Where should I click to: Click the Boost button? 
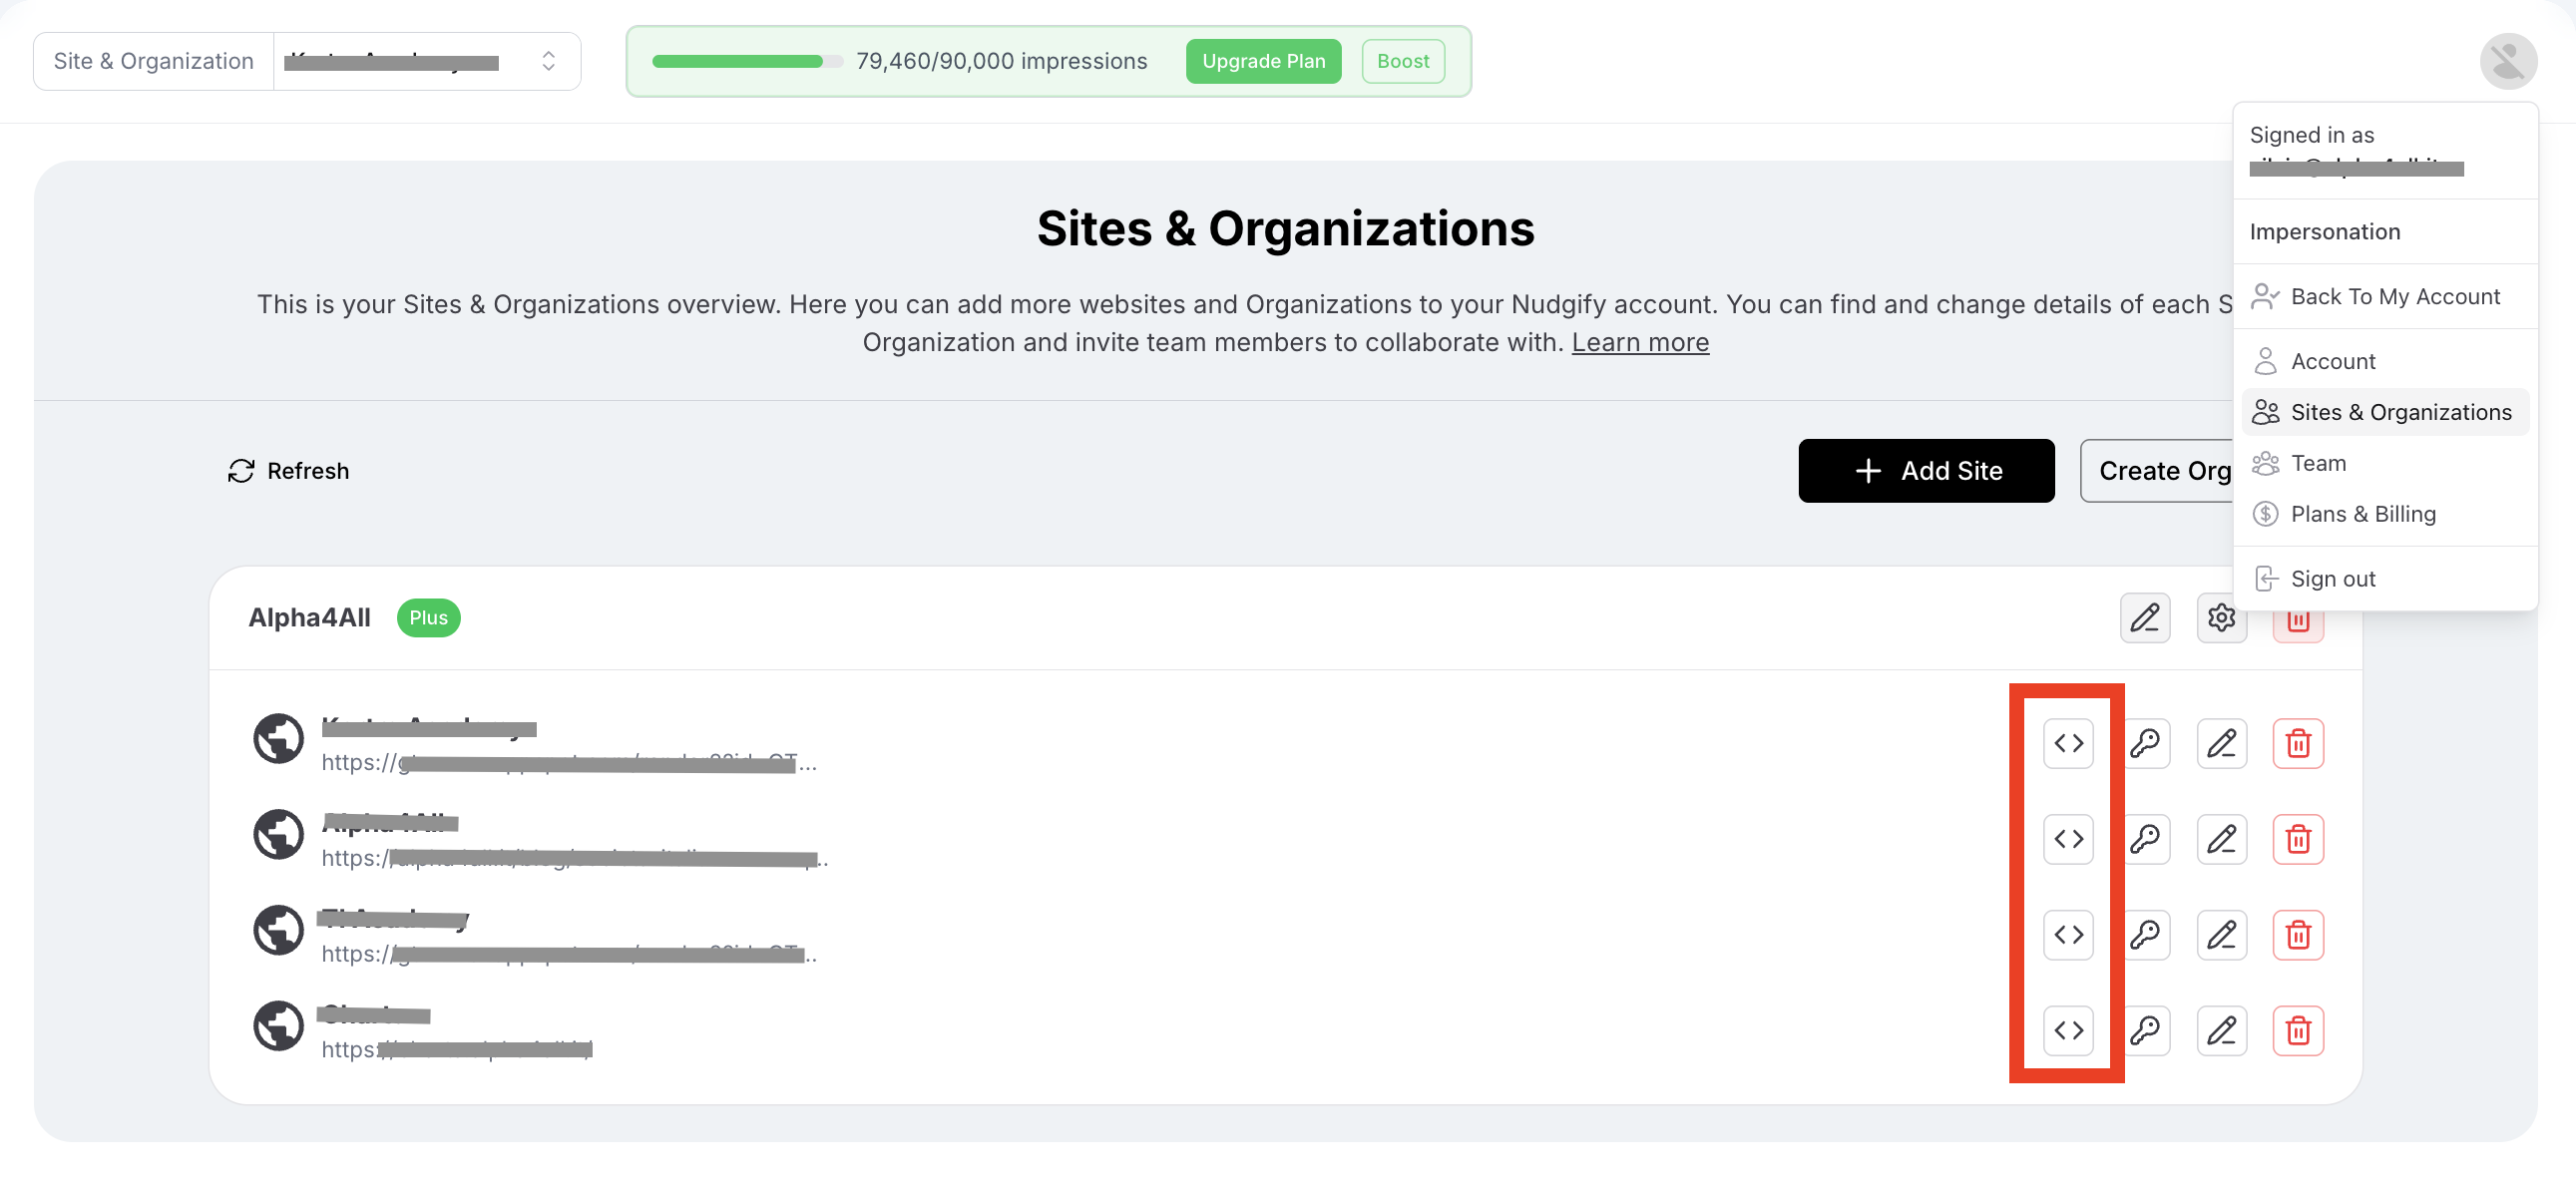point(1402,61)
